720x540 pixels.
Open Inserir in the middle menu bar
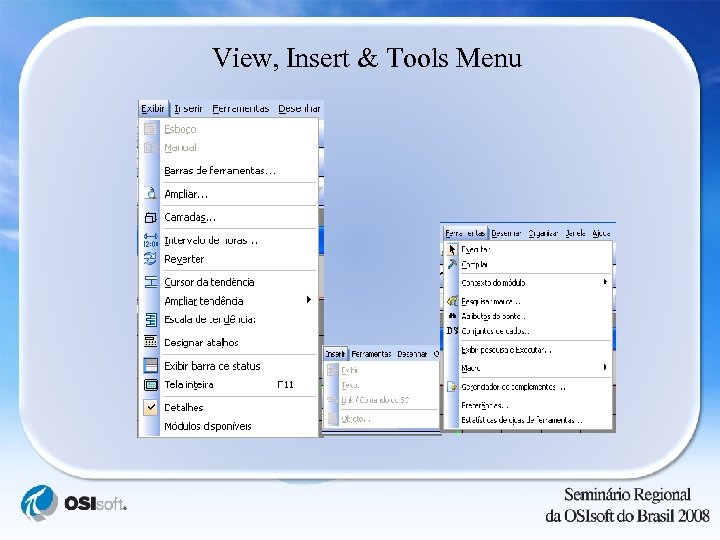335,354
